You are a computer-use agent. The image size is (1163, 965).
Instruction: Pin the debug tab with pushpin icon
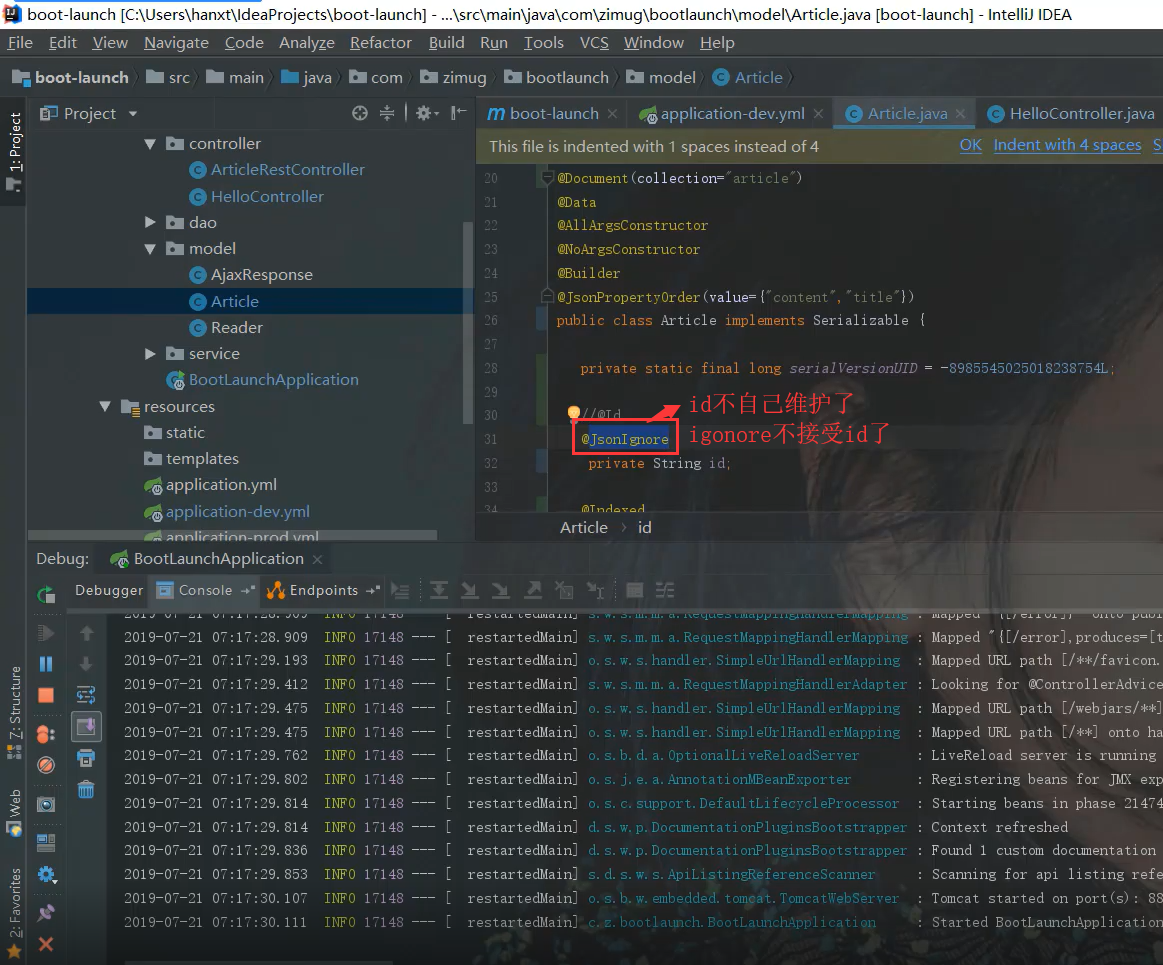46,912
